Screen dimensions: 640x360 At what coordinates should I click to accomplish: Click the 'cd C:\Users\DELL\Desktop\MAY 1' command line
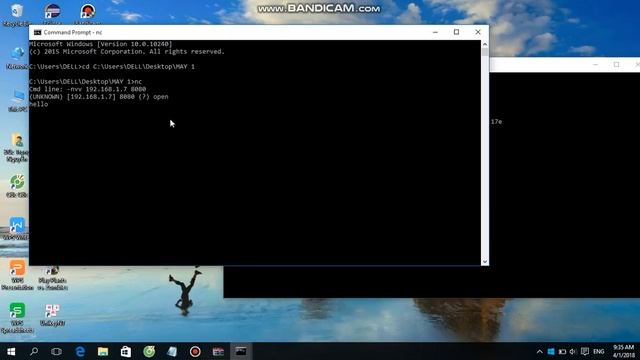click(x=138, y=67)
